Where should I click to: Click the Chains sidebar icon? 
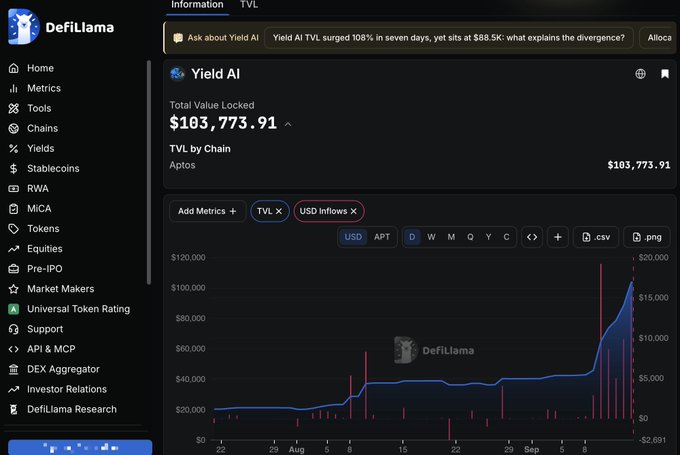tap(13, 128)
